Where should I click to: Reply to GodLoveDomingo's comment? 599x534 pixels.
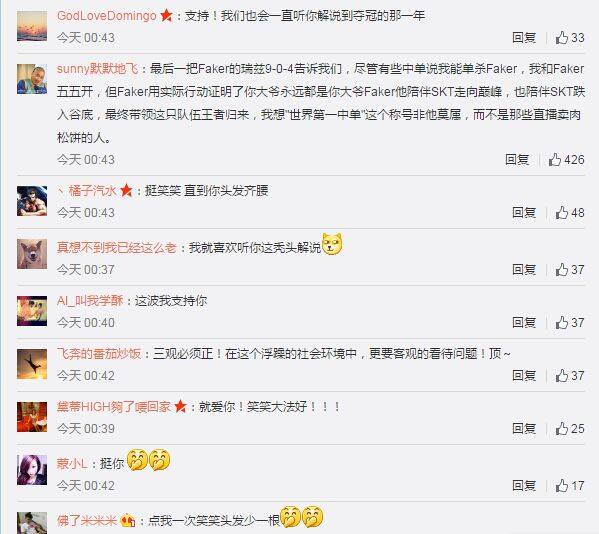point(524,38)
